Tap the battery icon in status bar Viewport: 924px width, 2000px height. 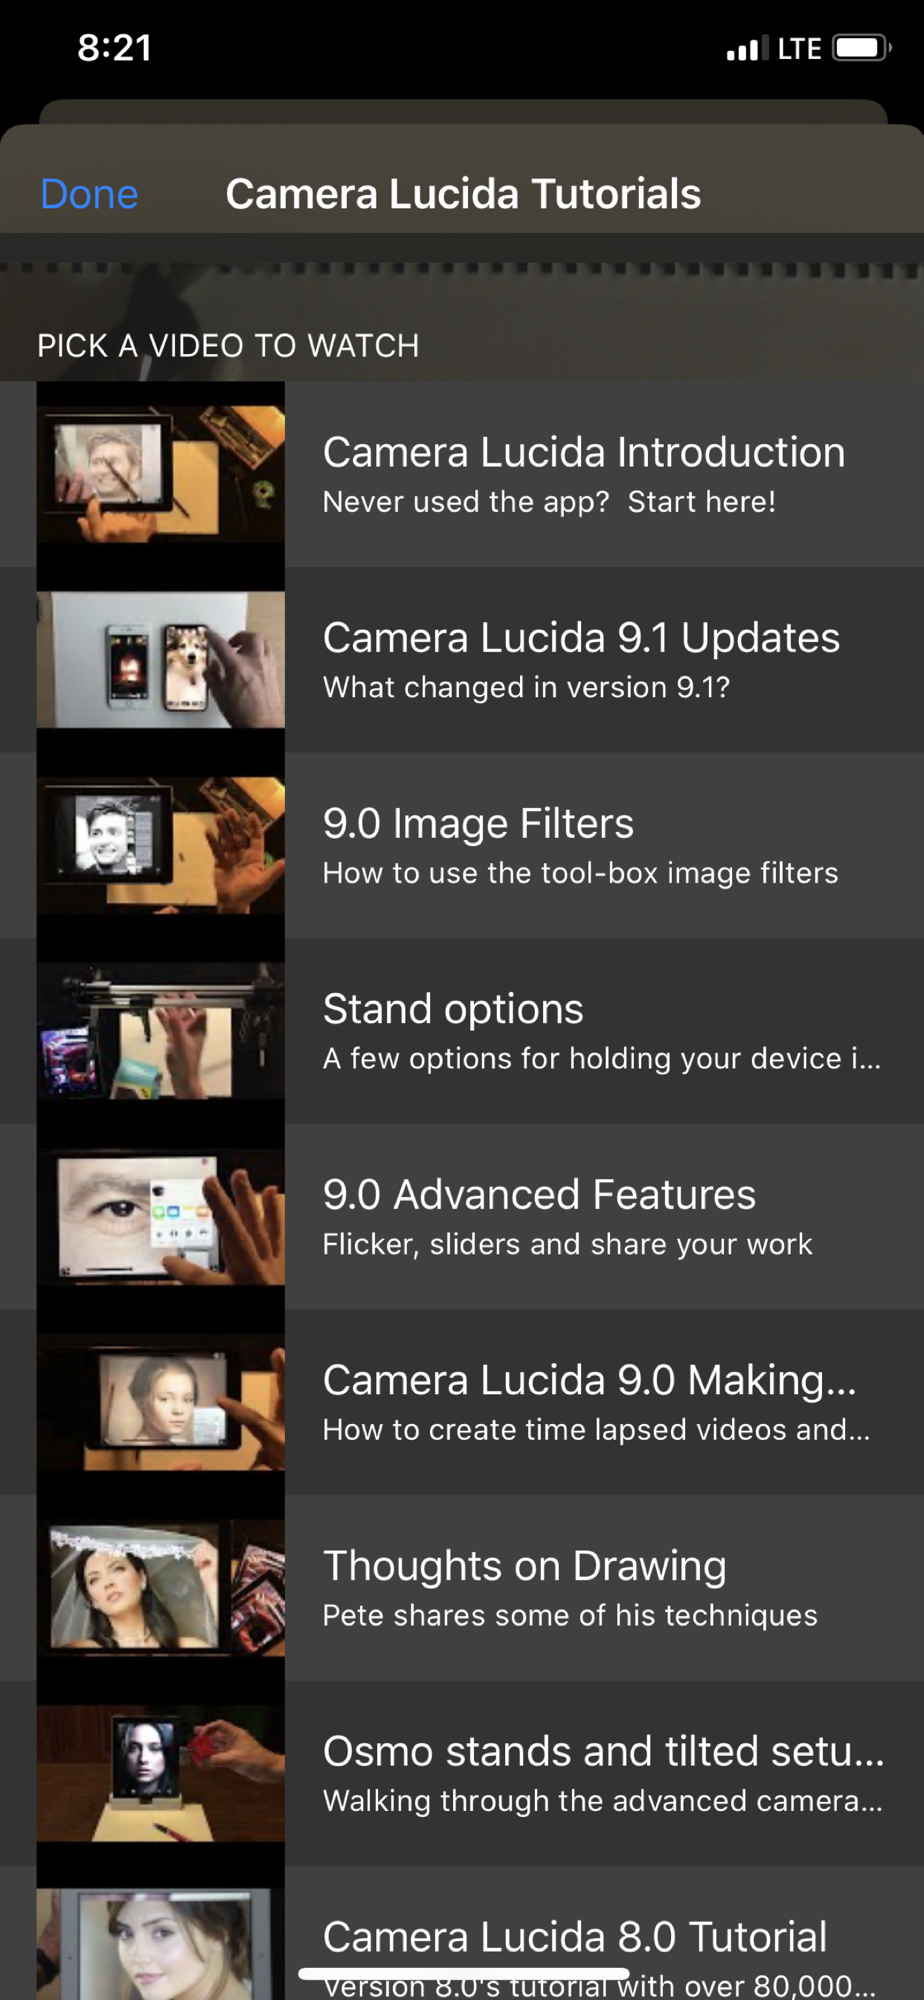(x=862, y=48)
